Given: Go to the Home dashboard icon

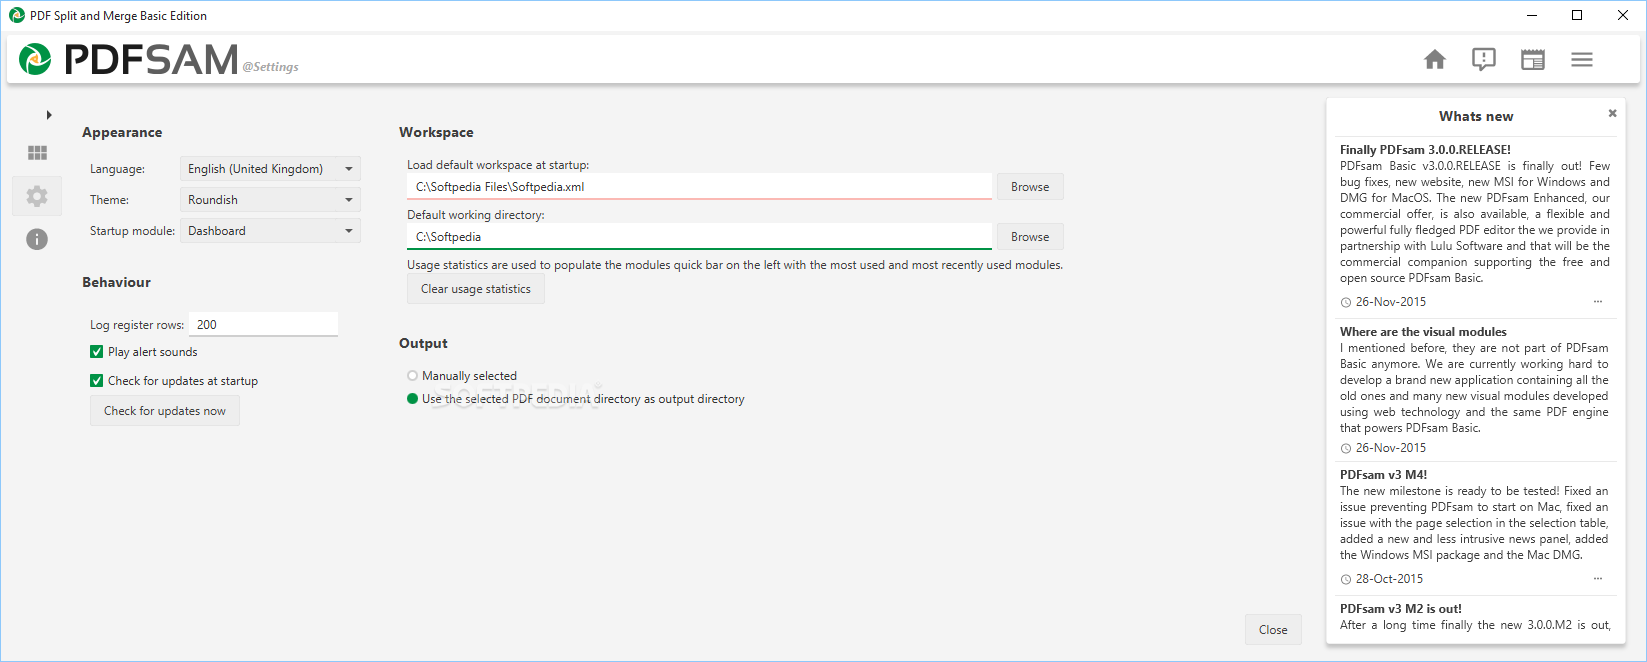Looking at the screenshot, I should [x=1435, y=60].
